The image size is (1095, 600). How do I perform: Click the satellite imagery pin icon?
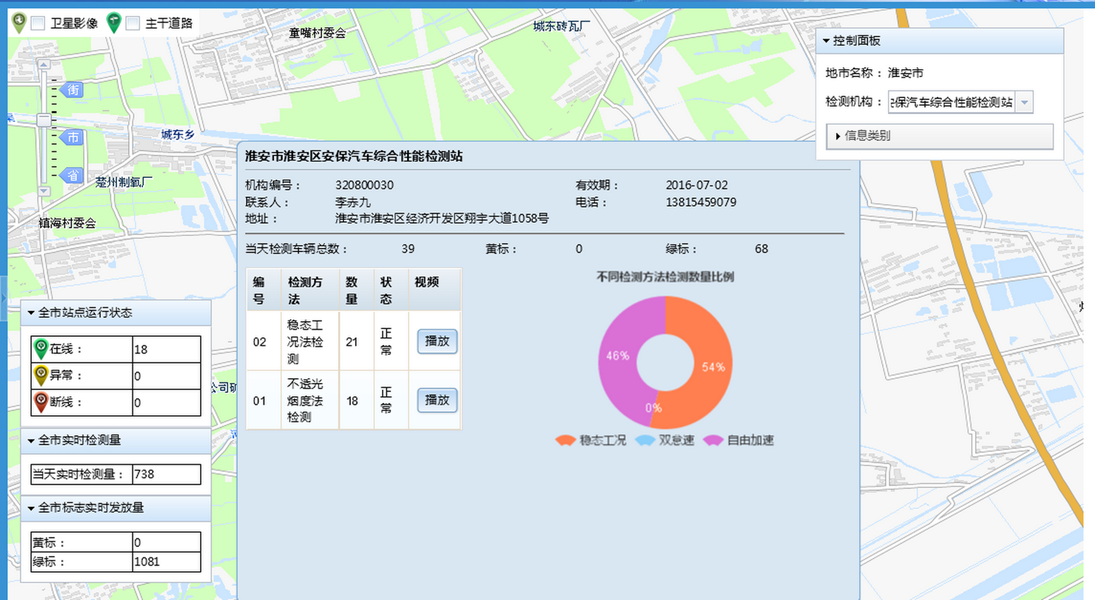18,21
